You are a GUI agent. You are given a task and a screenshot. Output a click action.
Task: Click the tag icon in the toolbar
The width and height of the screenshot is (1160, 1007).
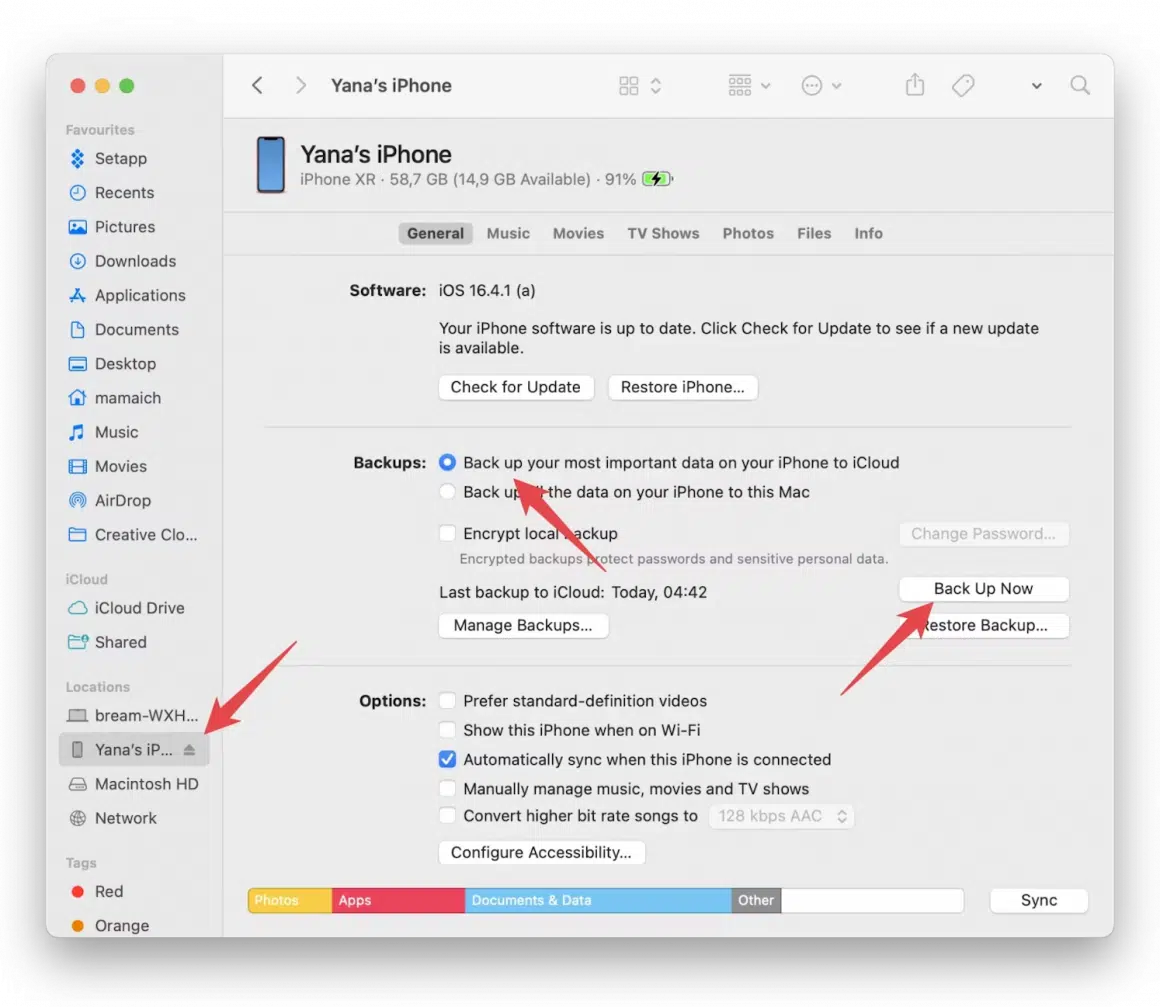click(x=963, y=86)
